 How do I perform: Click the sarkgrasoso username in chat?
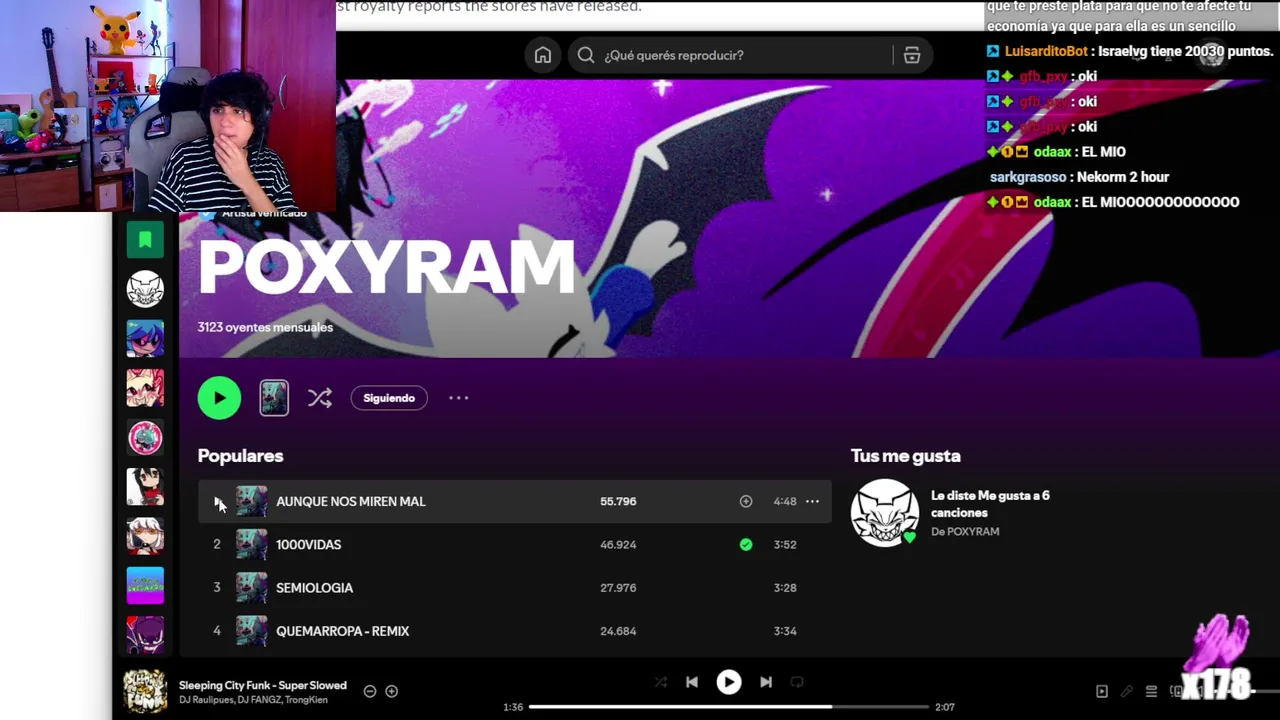(1028, 177)
